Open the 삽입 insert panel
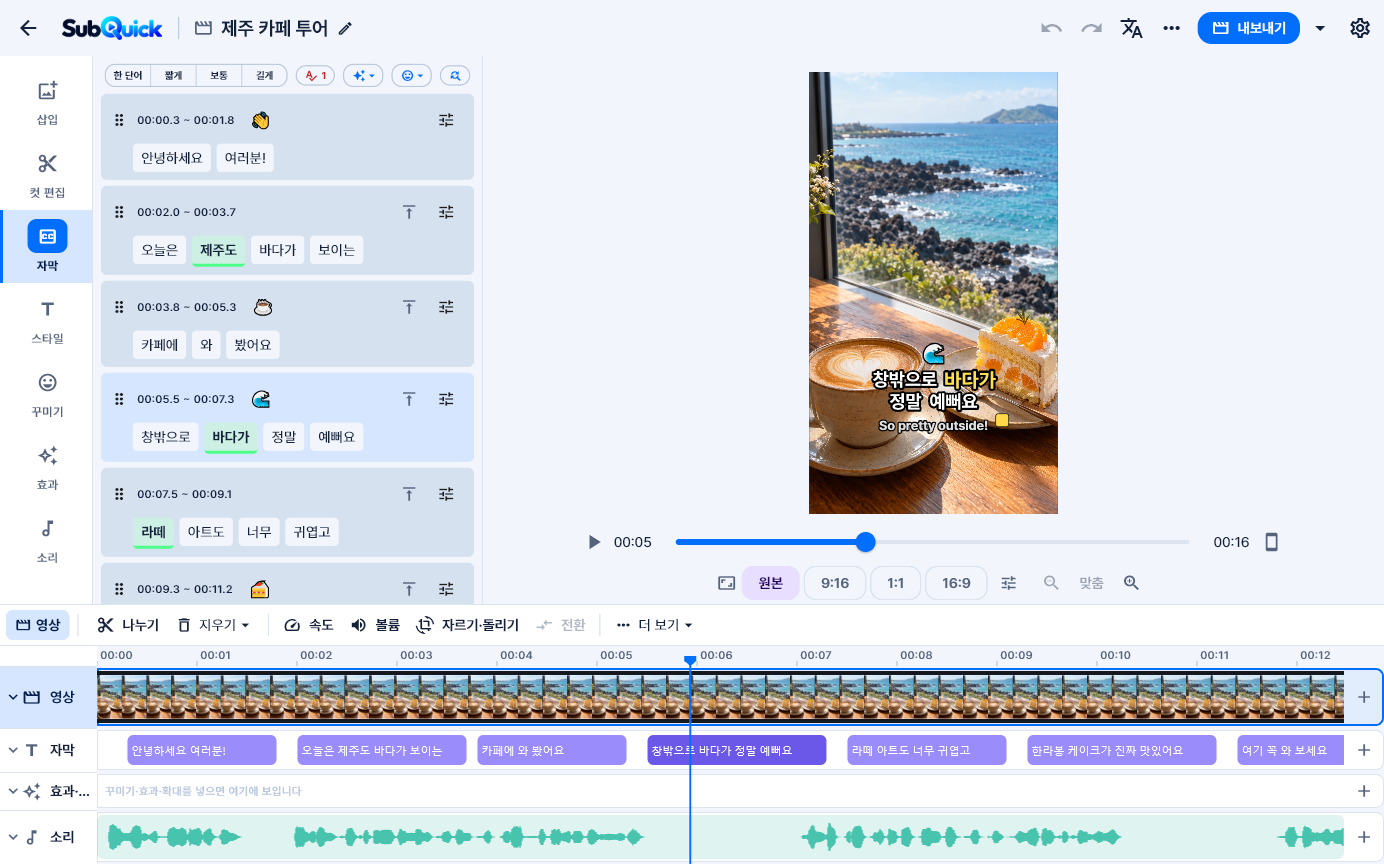Image resolution: width=1384 pixels, height=864 pixels. (47, 103)
